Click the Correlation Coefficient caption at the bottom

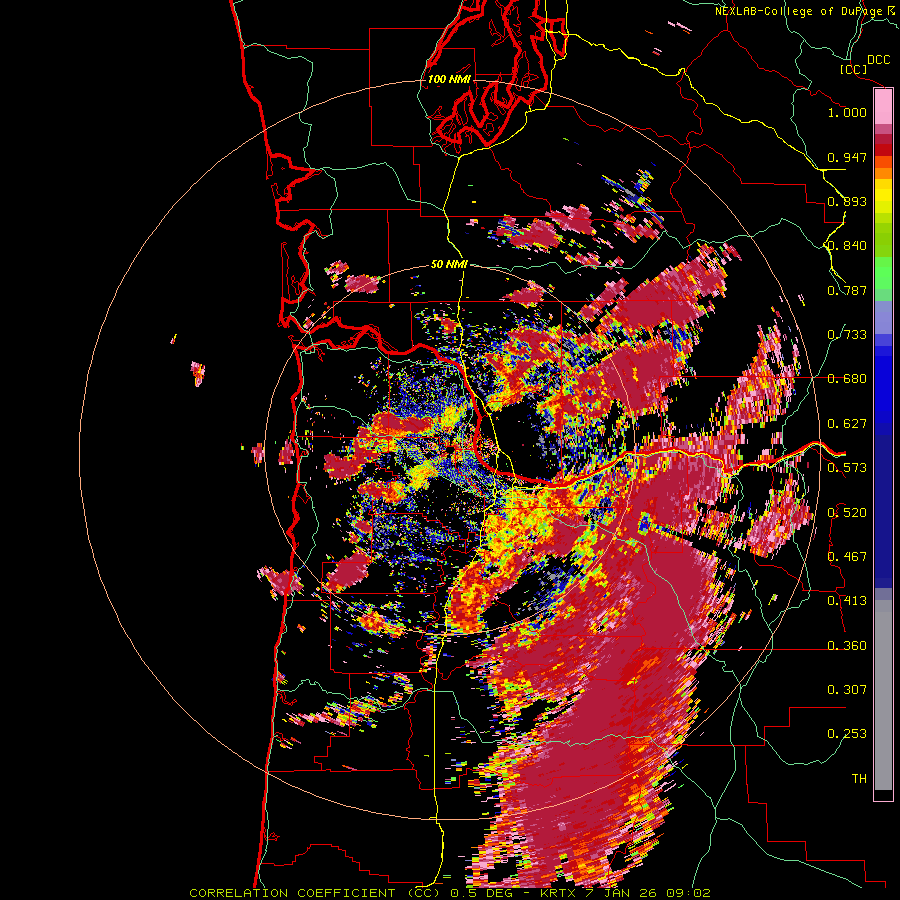pyautogui.click(x=450, y=893)
